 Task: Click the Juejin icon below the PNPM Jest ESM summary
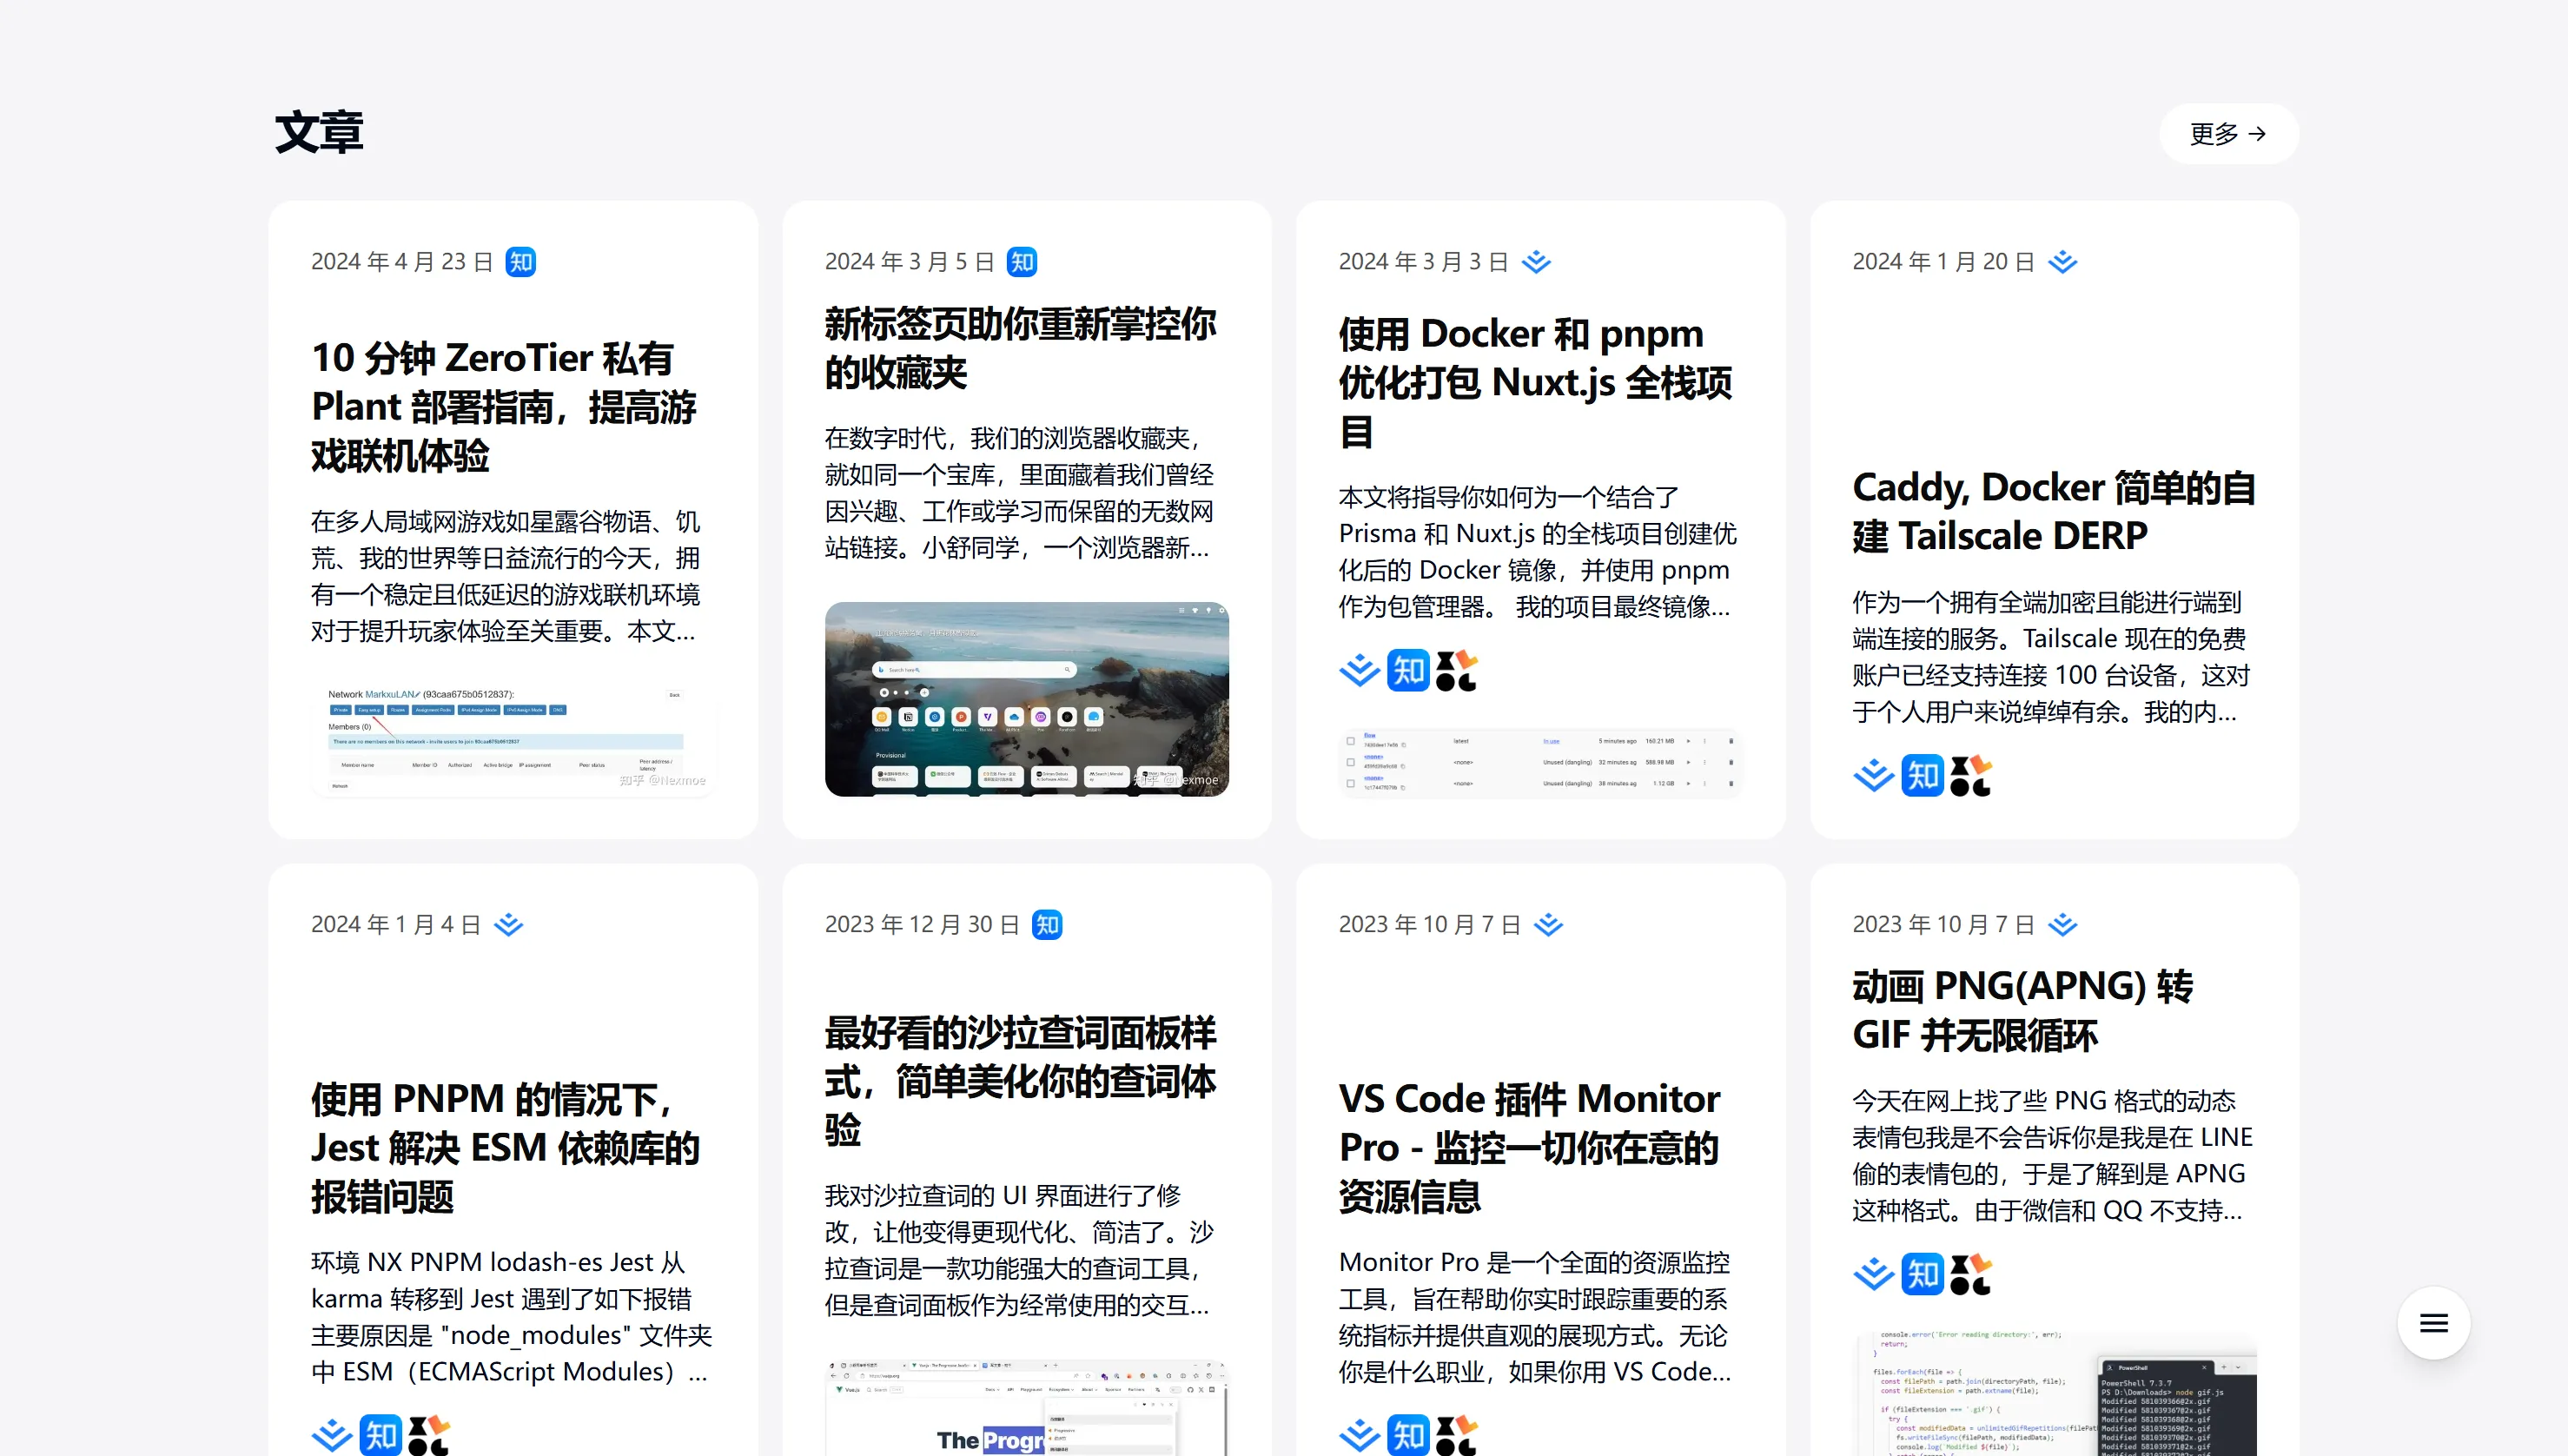pos(332,1435)
